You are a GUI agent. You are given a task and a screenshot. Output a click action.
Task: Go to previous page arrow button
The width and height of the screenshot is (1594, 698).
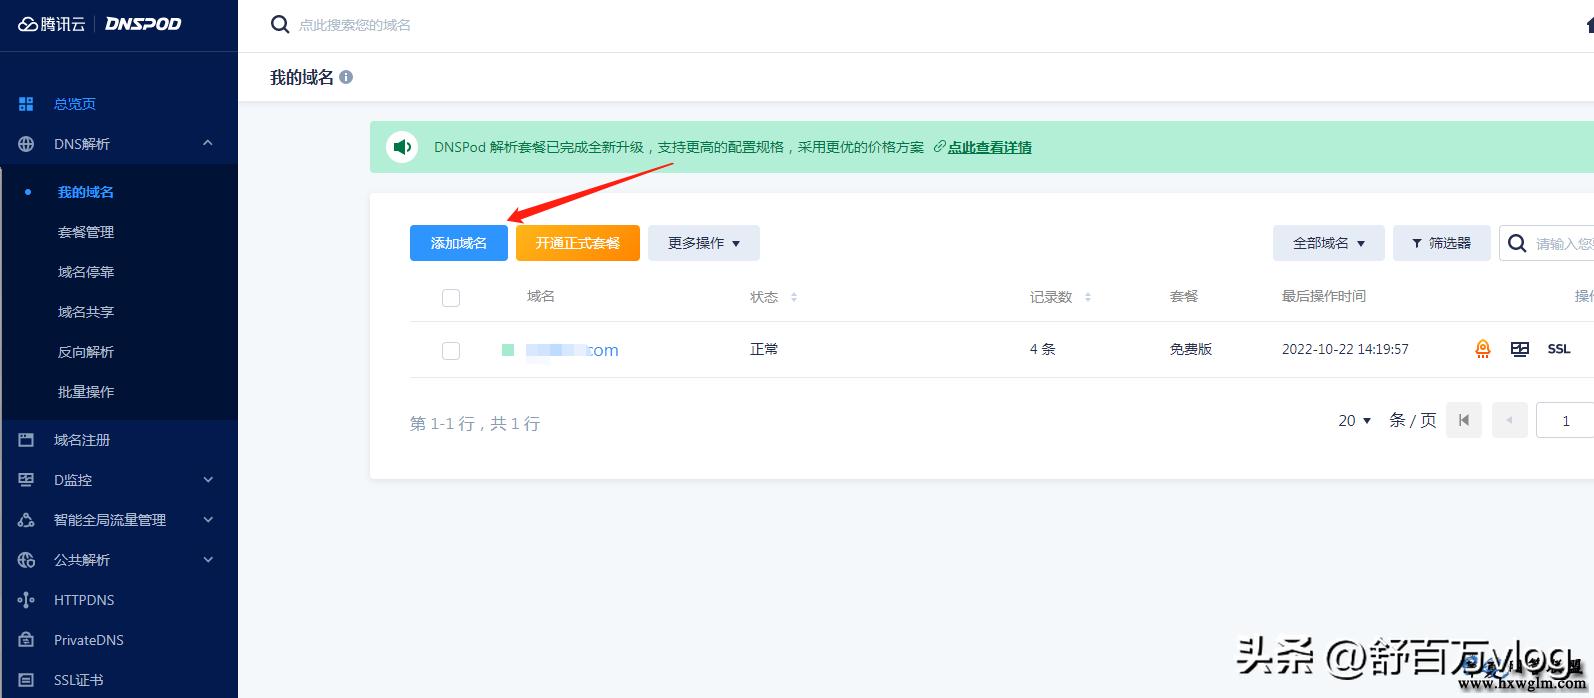pyautogui.click(x=1510, y=420)
